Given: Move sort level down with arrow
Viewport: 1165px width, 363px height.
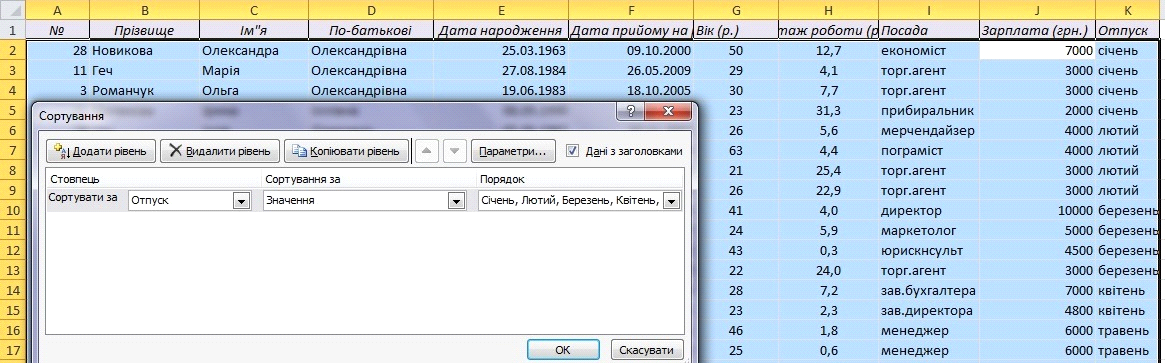Looking at the screenshot, I should [455, 151].
